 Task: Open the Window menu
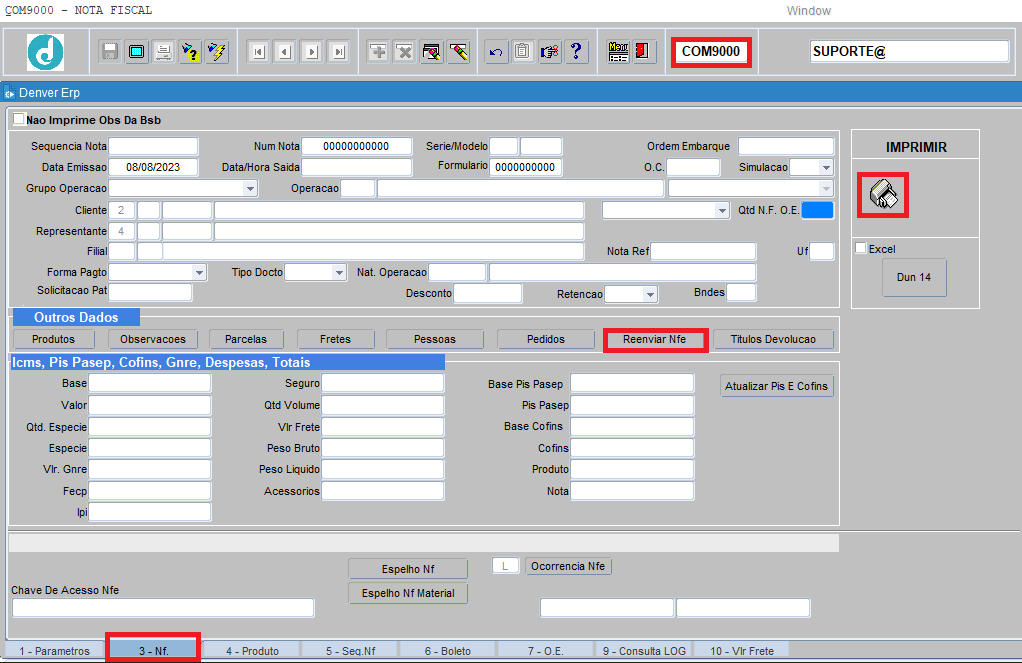pos(808,10)
